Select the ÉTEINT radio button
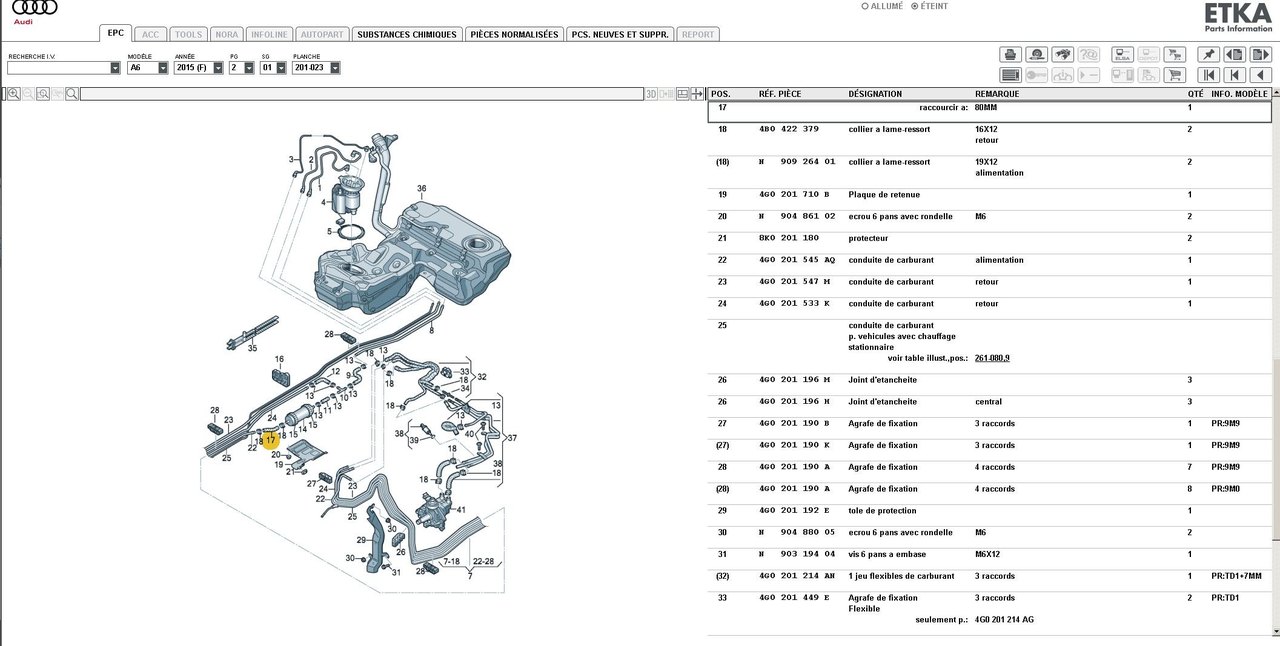Screen dimensions: 1280x646 point(914,6)
